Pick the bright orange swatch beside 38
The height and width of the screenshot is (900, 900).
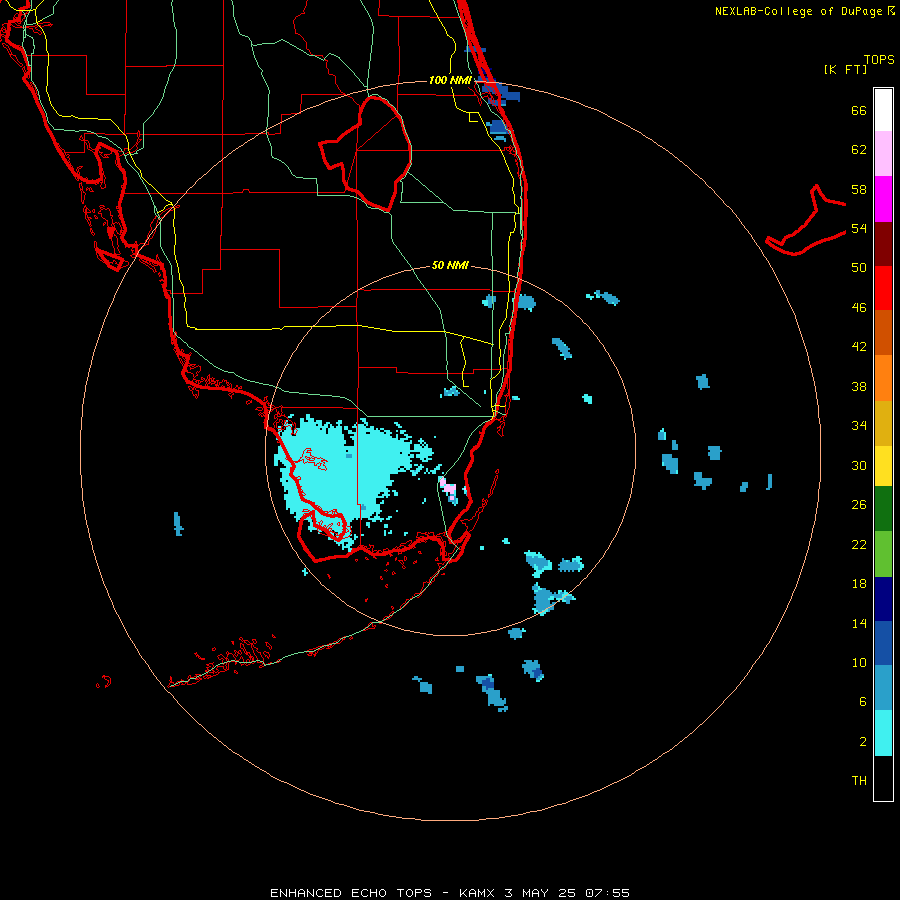pos(883,378)
